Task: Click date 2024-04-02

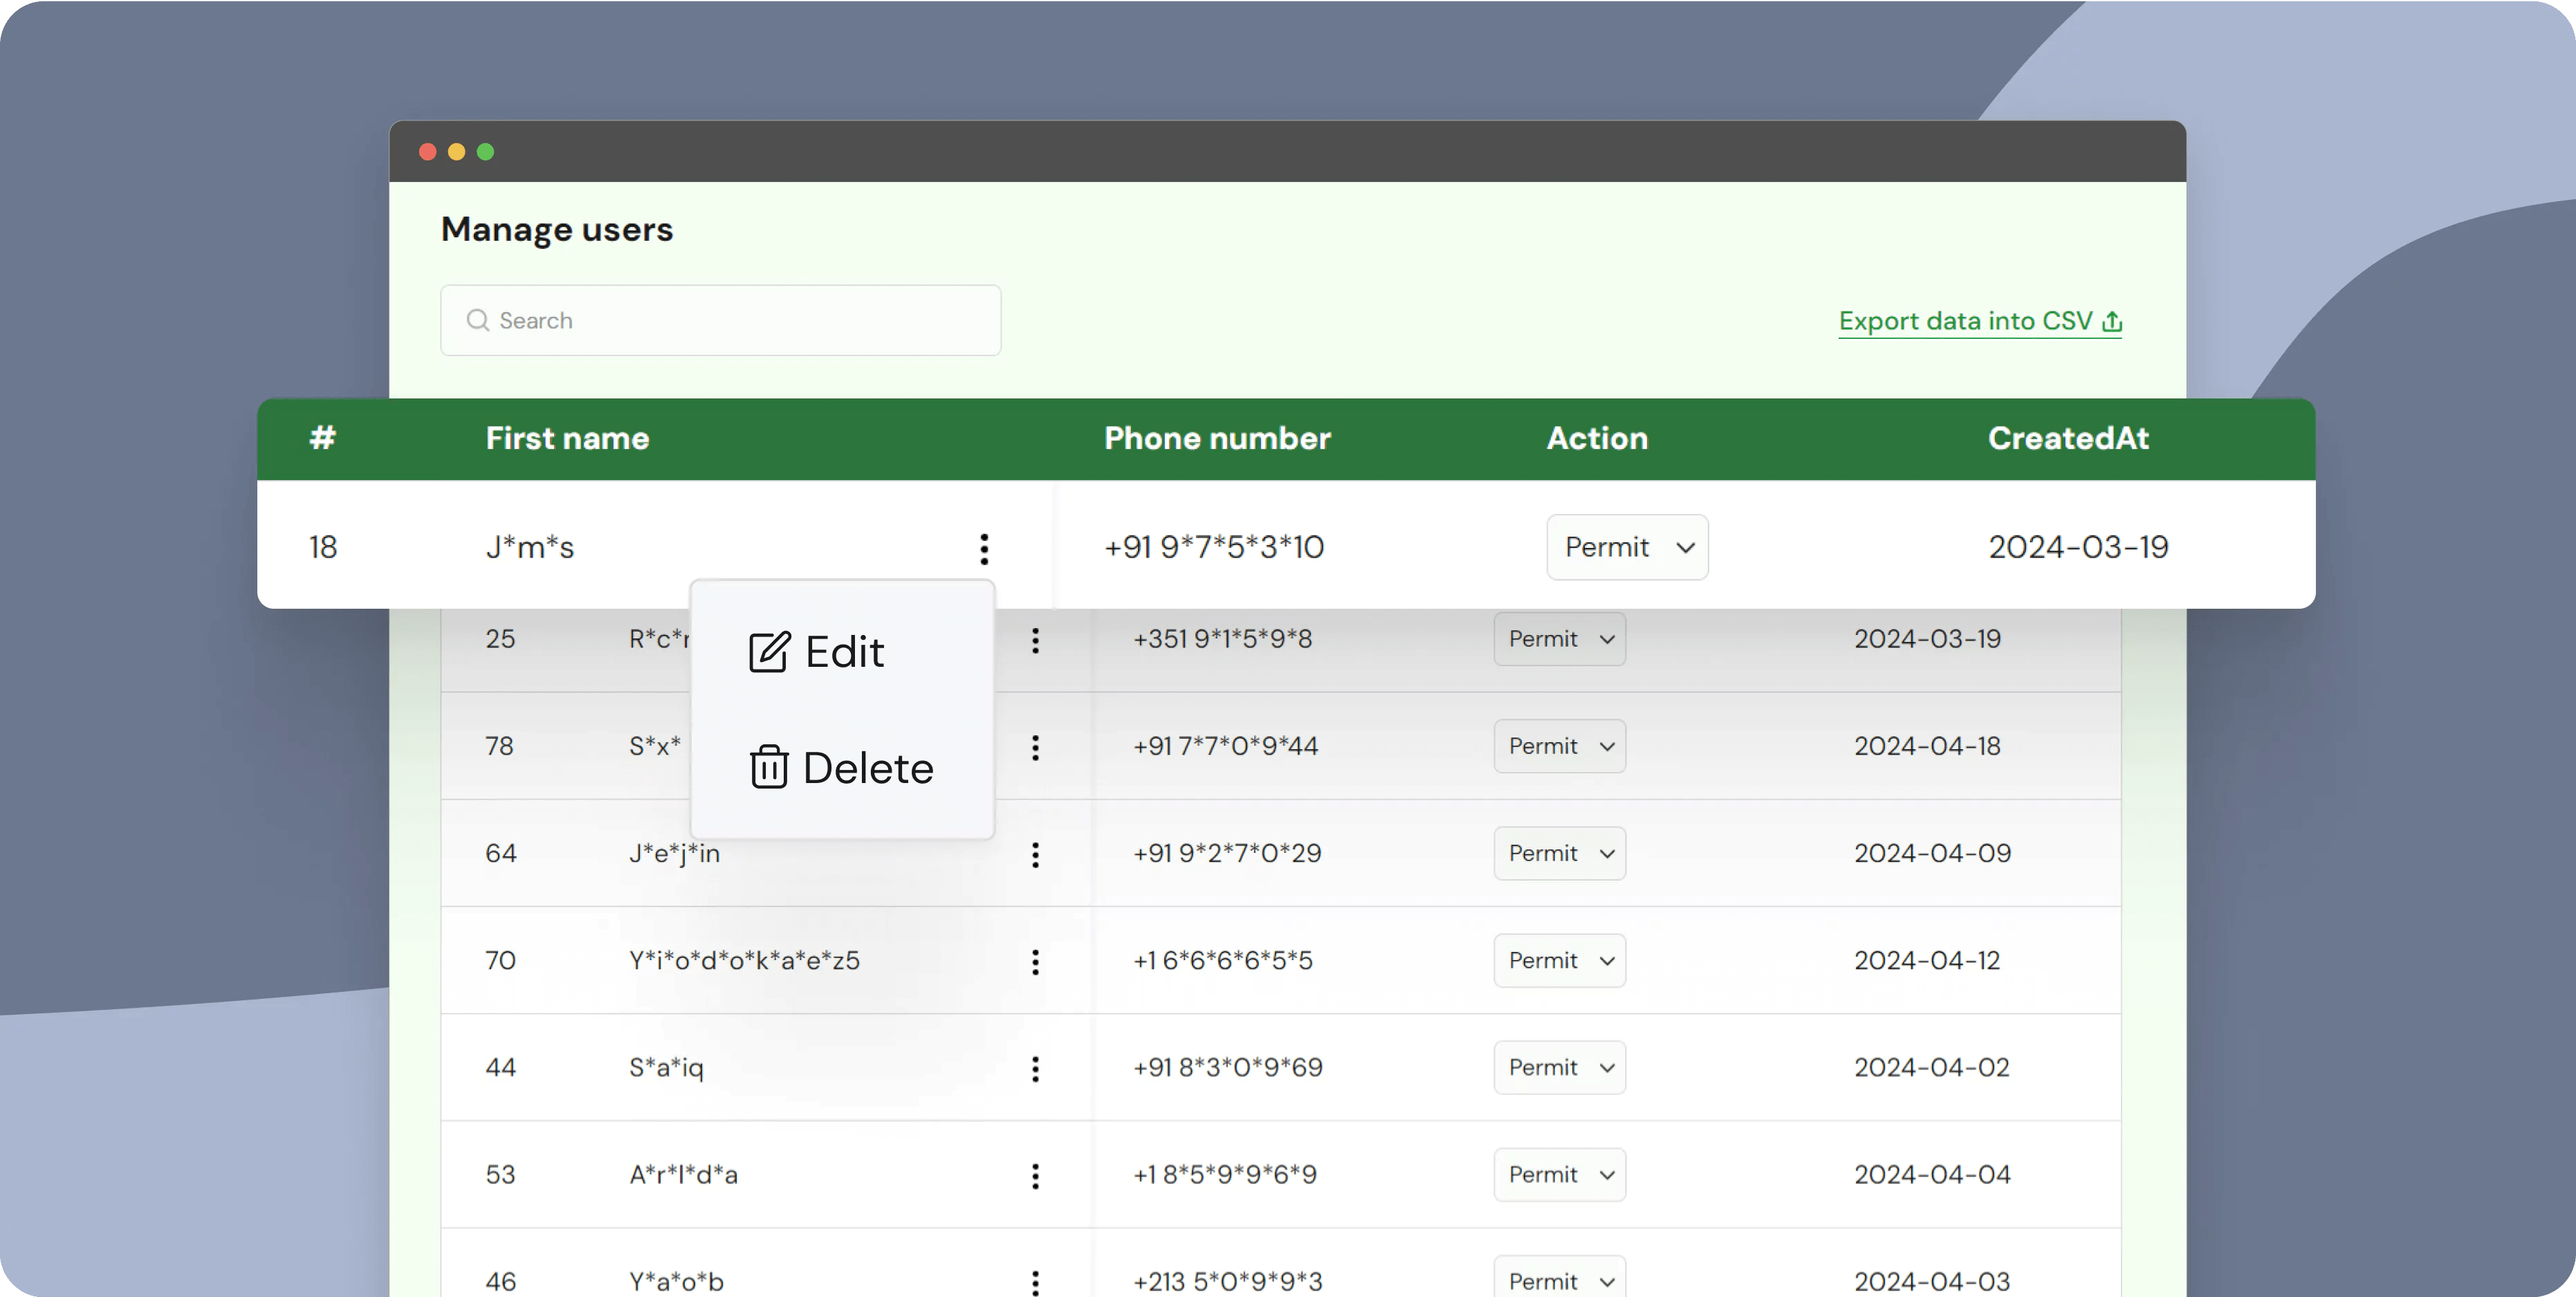Action: 1931,1067
